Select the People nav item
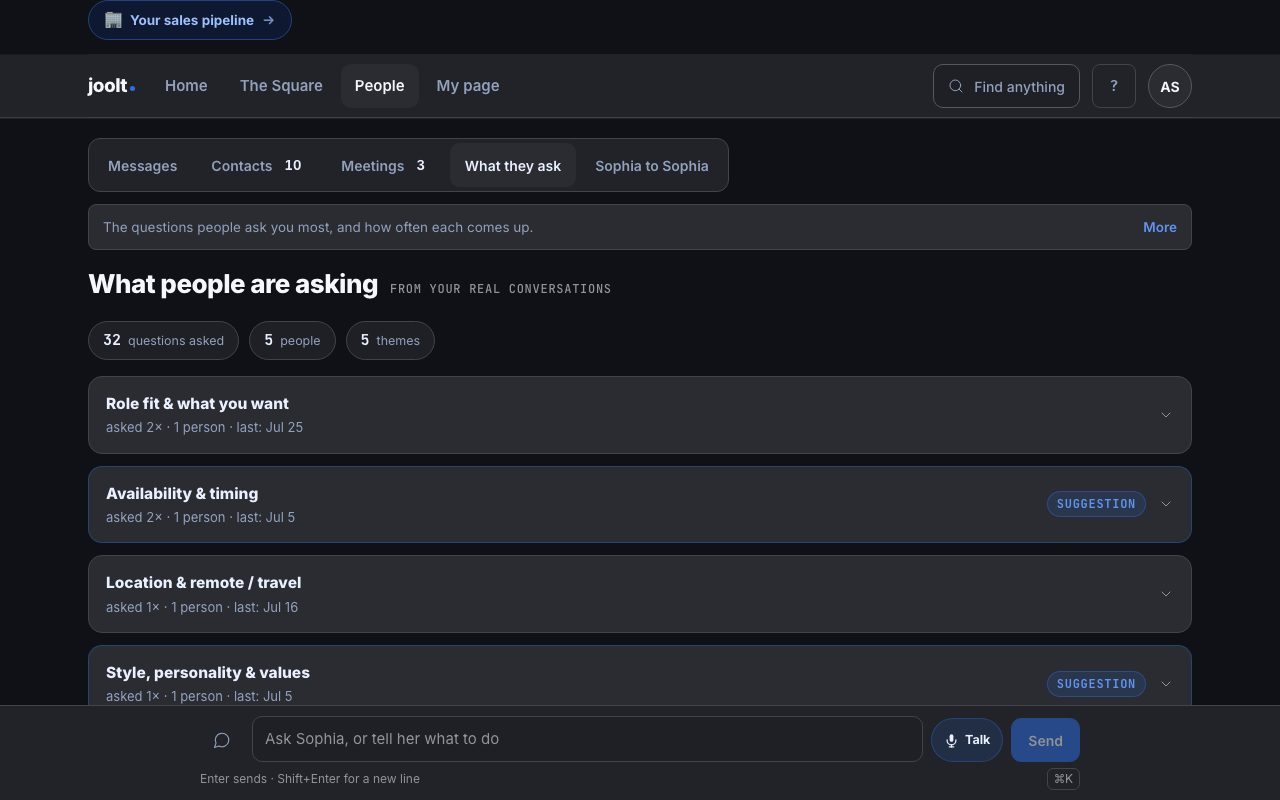Image resolution: width=1280 pixels, height=800 pixels. pyautogui.click(x=379, y=86)
